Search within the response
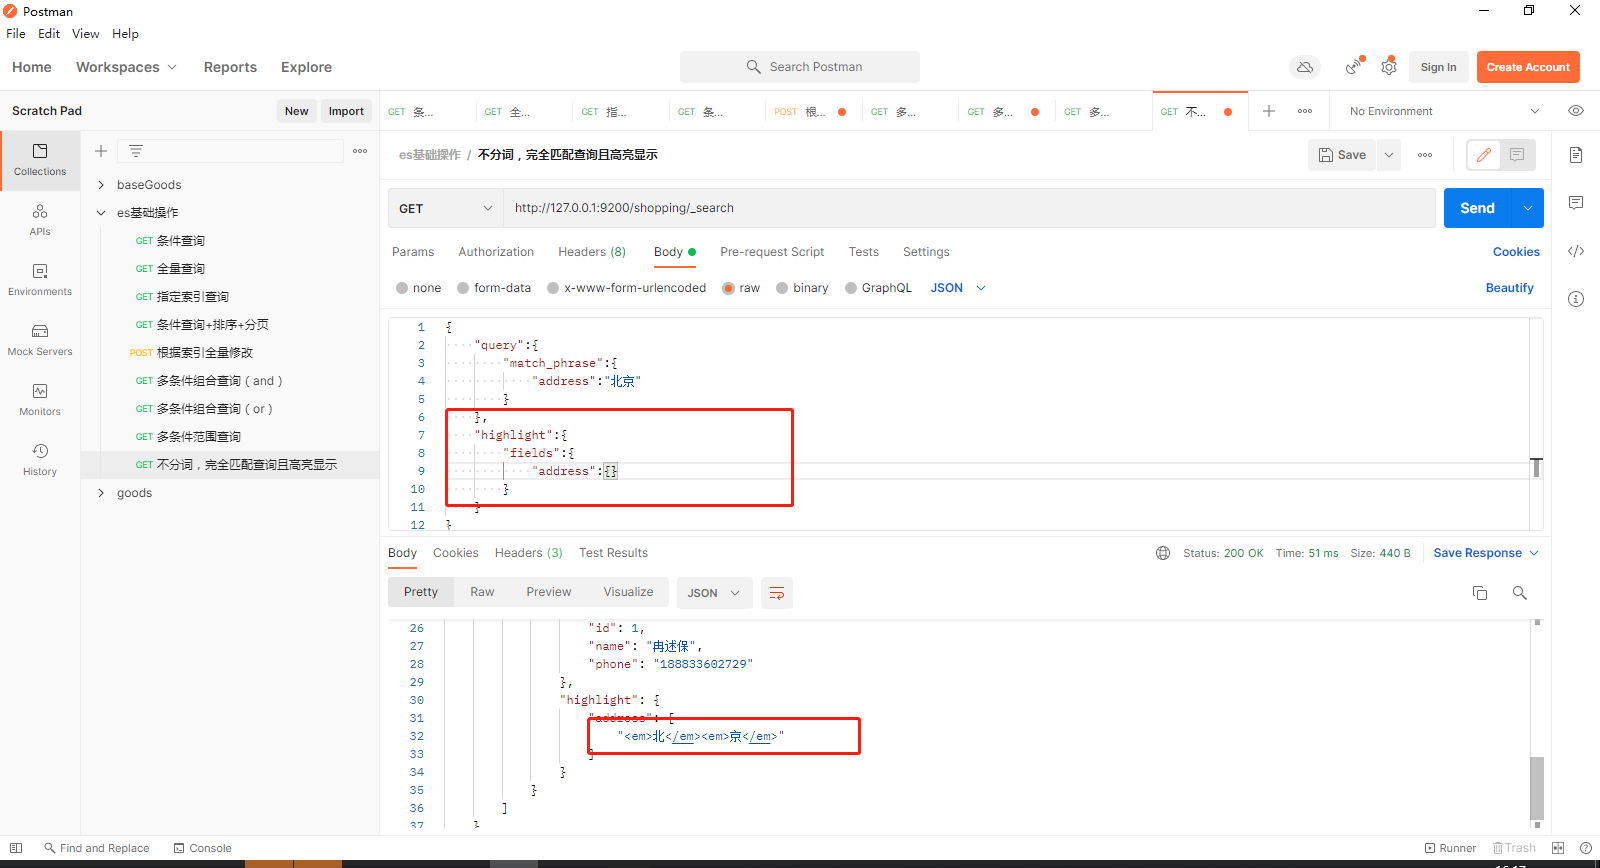This screenshot has height=868, width=1600. [1520, 593]
